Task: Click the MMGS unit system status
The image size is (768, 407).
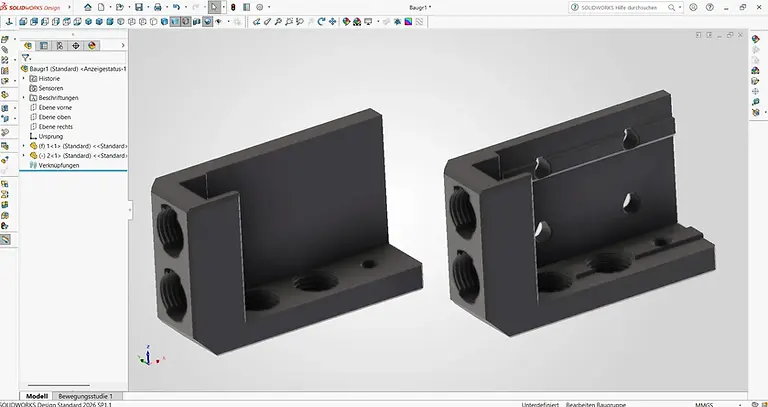Action: click(x=704, y=405)
